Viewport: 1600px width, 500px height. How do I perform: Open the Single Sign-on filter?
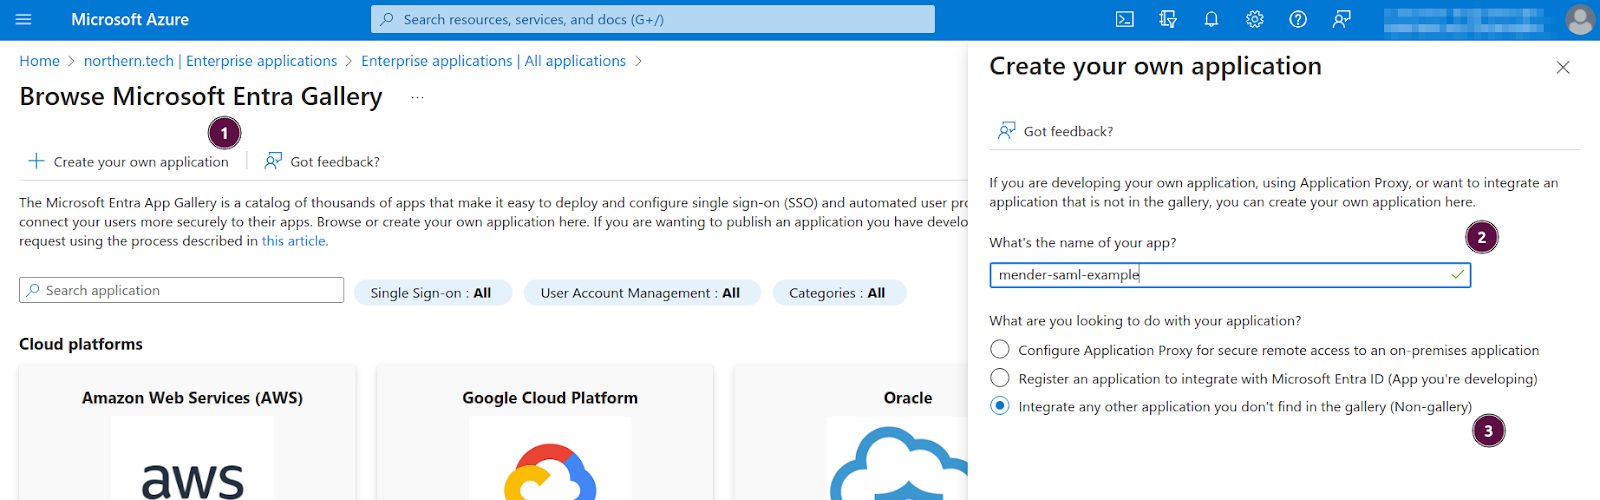[x=431, y=293]
